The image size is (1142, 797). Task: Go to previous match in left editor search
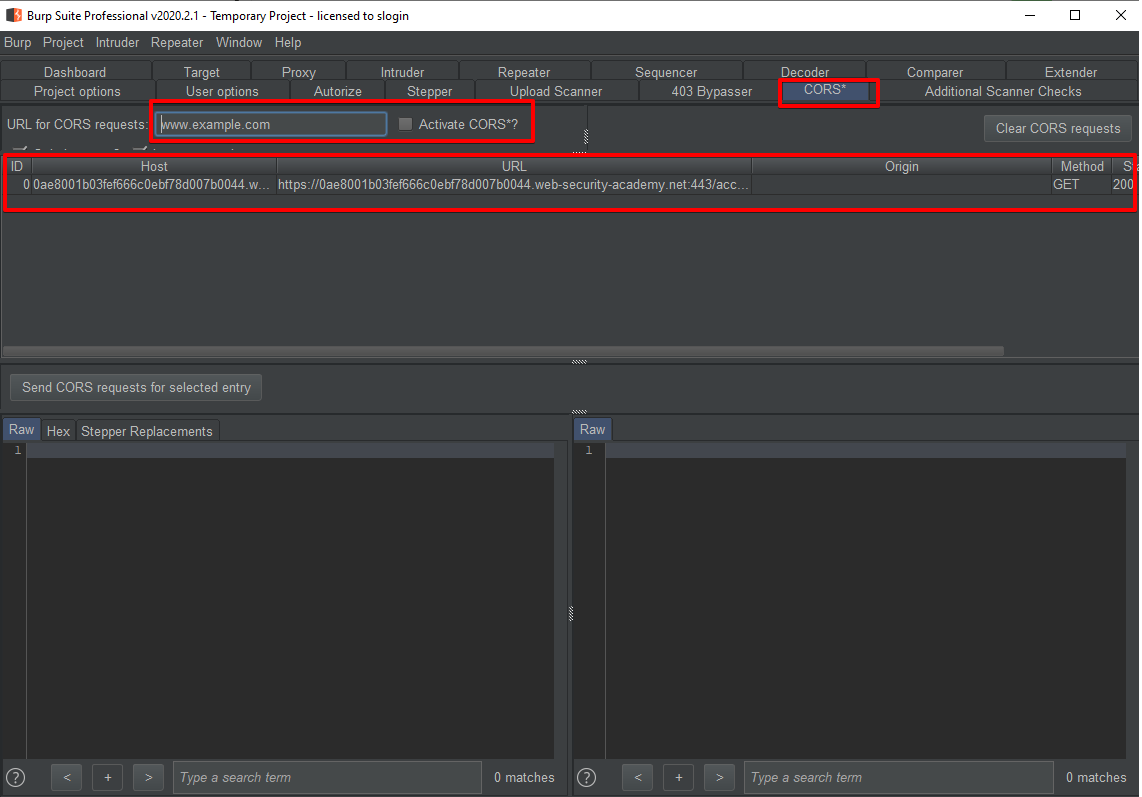66,777
